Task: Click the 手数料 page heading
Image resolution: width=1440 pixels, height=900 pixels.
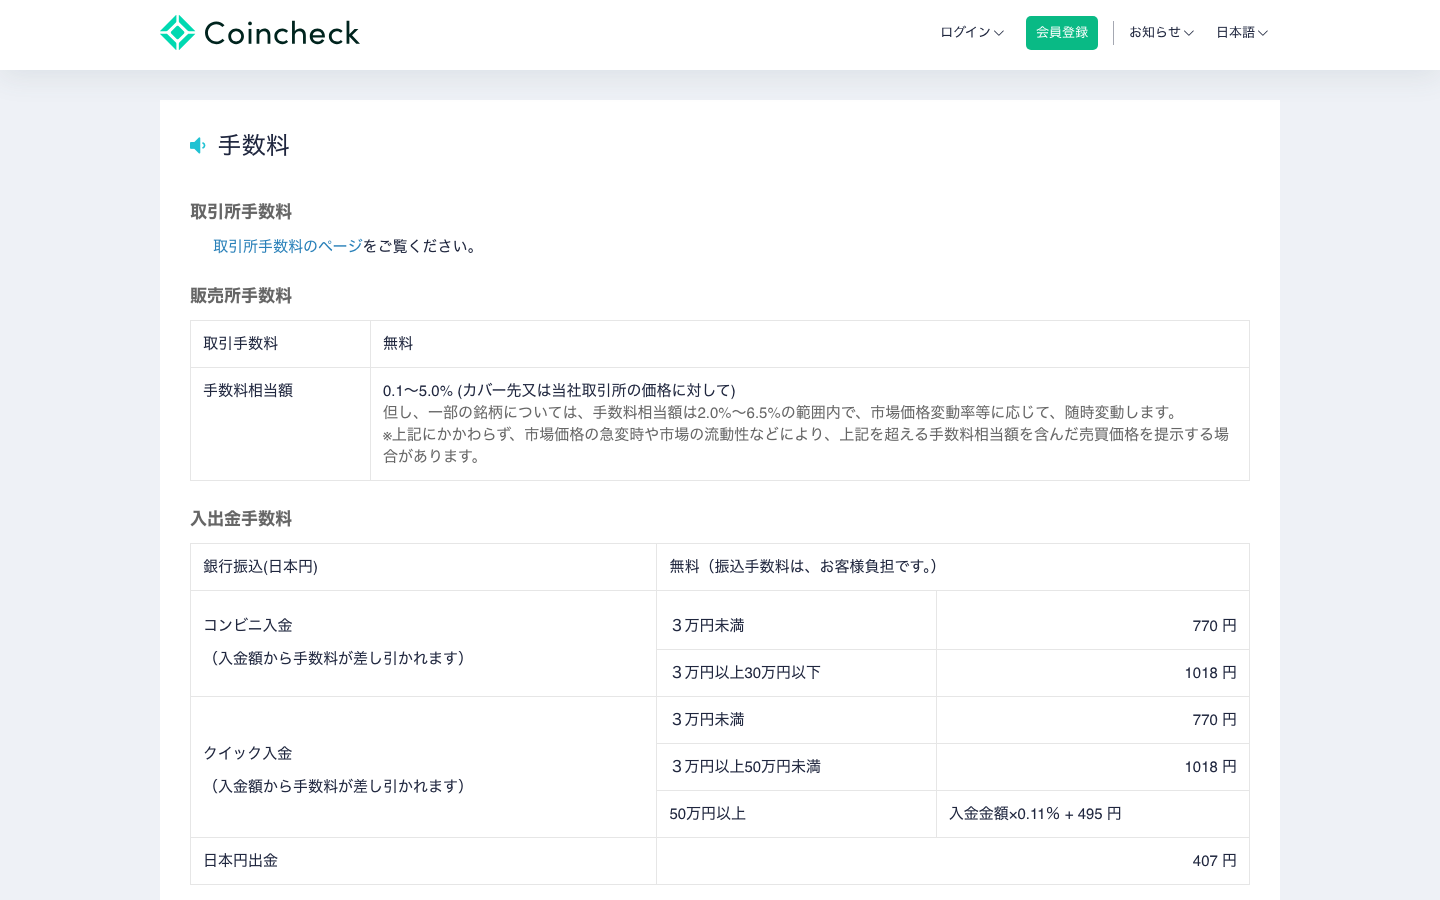Action: (254, 145)
